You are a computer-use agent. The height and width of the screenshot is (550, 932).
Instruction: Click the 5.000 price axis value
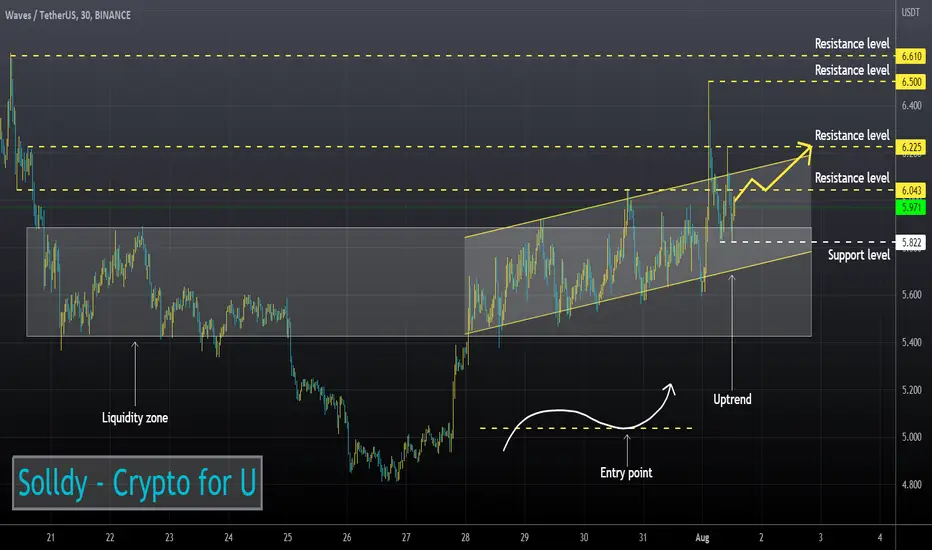pyautogui.click(x=911, y=437)
